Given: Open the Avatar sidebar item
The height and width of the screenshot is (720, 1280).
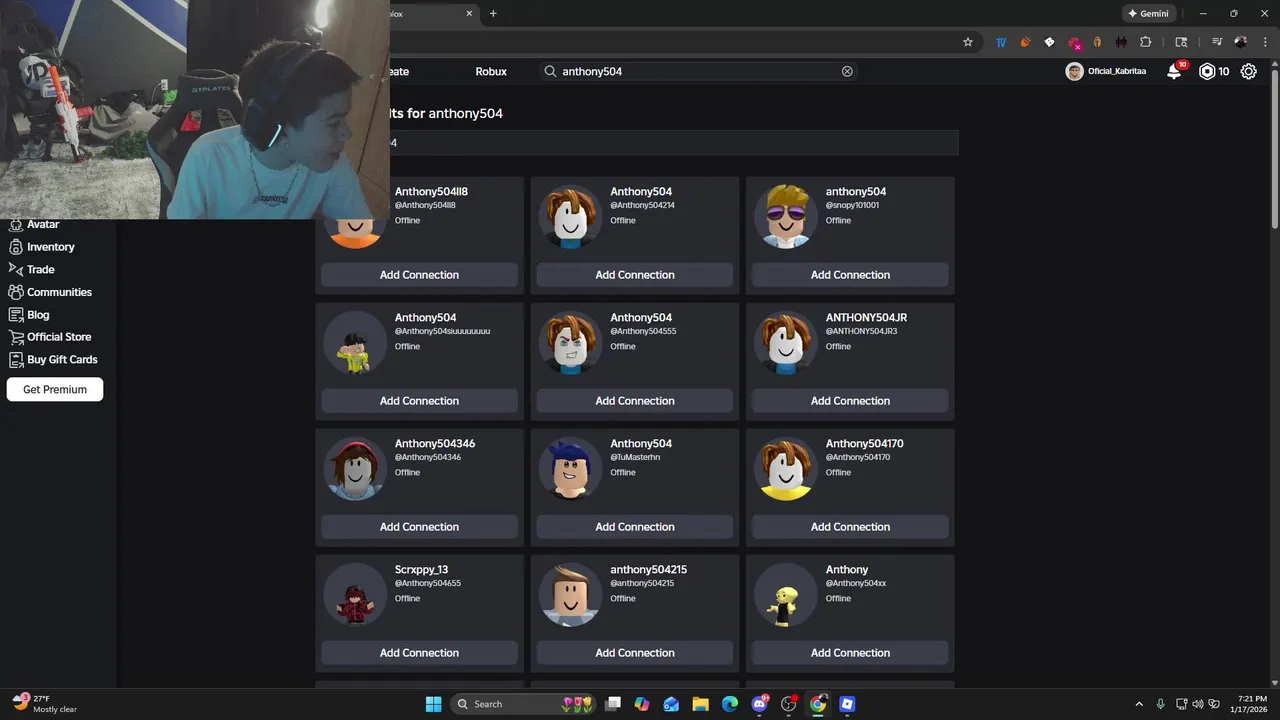Looking at the screenshot, I should click(43, 224).
